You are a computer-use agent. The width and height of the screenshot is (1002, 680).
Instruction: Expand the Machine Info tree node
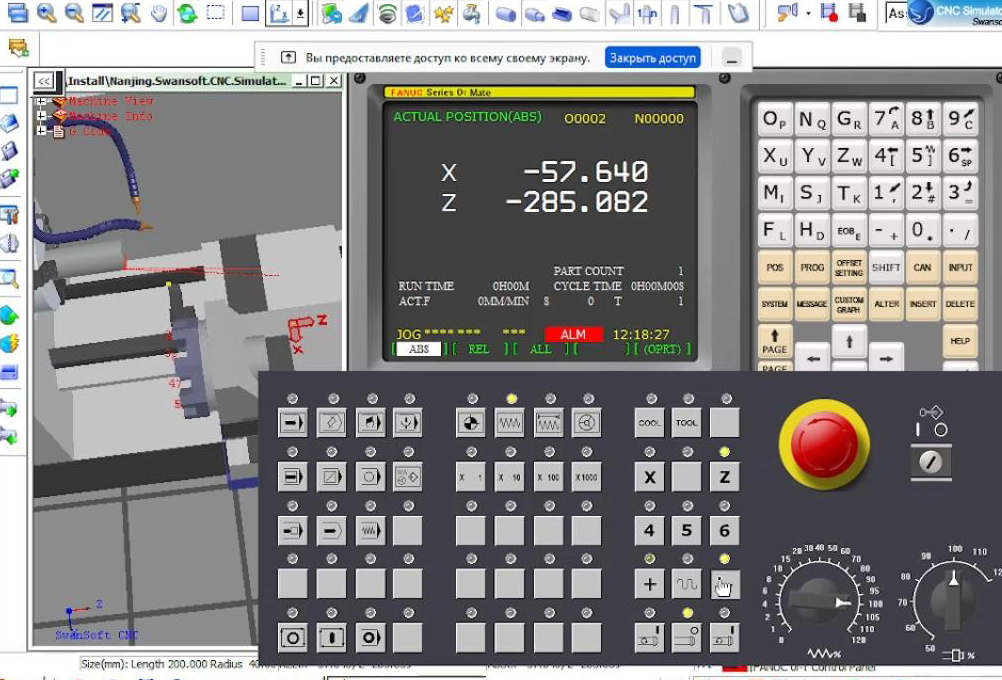(41, 116)
